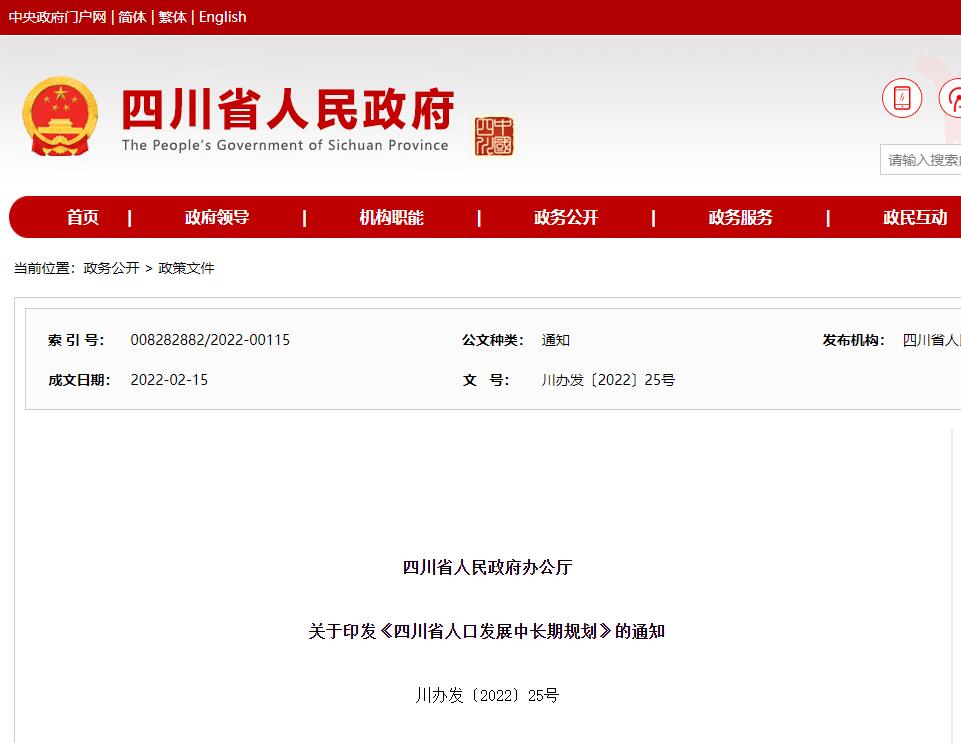Viewport: 961px width, 743px height.
Task: Click the 四川省人民政府 site title
Action: 288,109
